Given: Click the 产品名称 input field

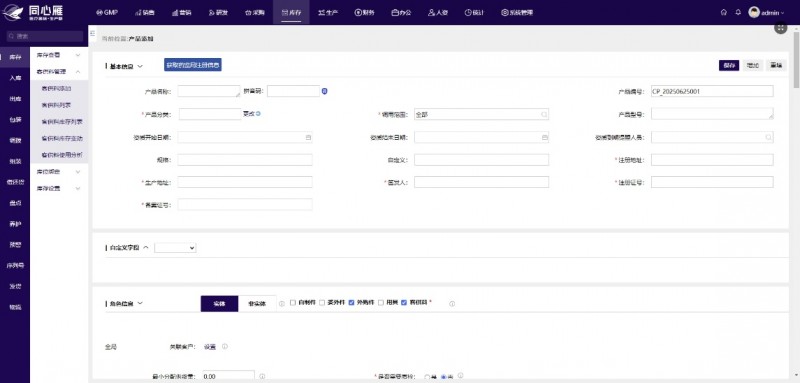Looking at the screenshot, I should coord(209,91).
